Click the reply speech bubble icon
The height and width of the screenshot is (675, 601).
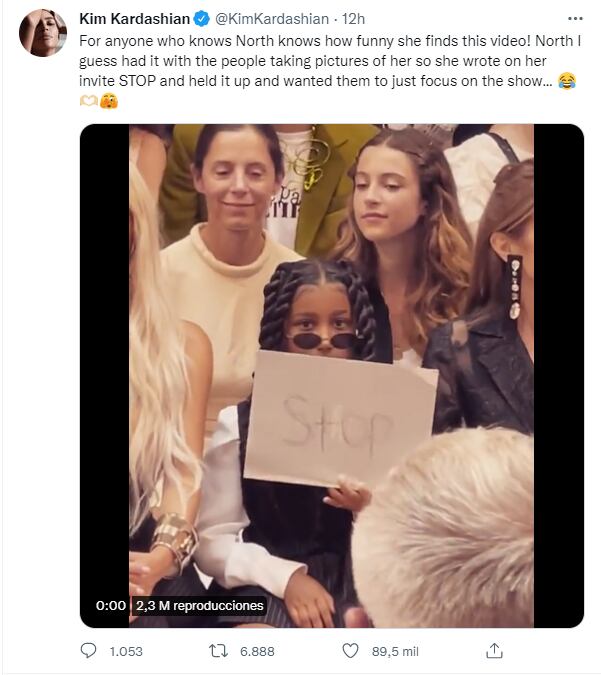tap(88, 651)
